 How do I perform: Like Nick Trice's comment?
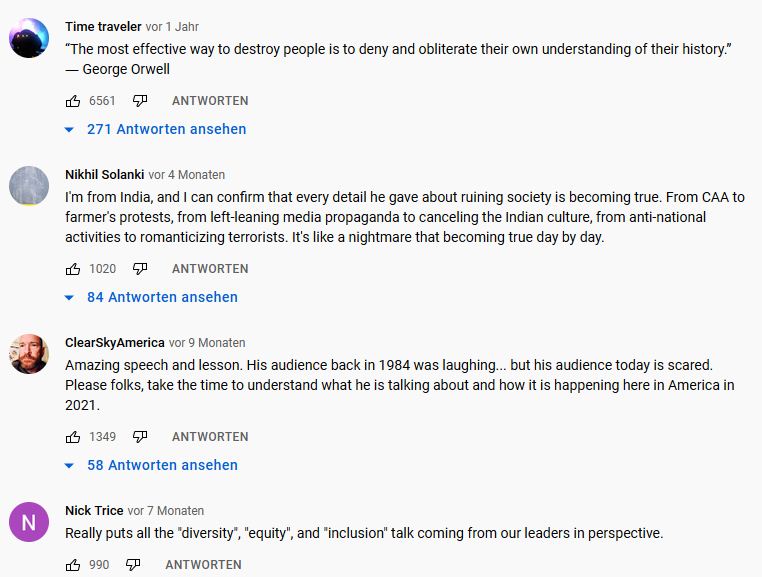coord(73,565)
